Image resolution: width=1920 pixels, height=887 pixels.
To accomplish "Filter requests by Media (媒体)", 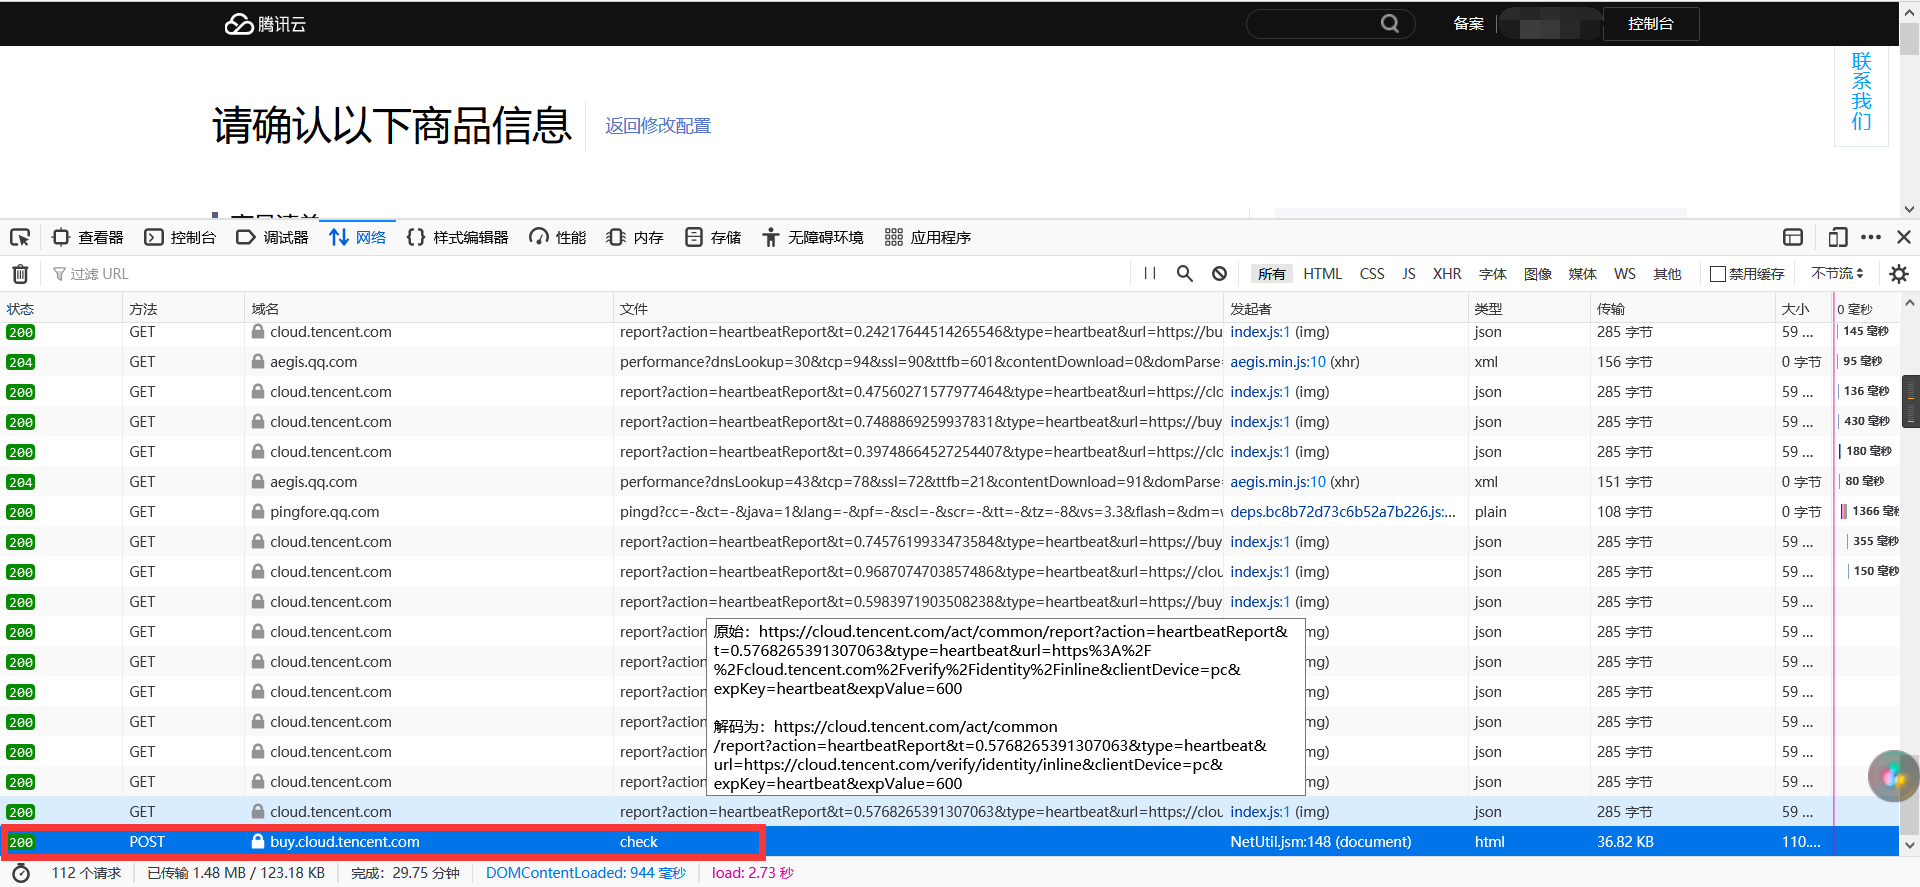I will click(x=1582, y=273).
